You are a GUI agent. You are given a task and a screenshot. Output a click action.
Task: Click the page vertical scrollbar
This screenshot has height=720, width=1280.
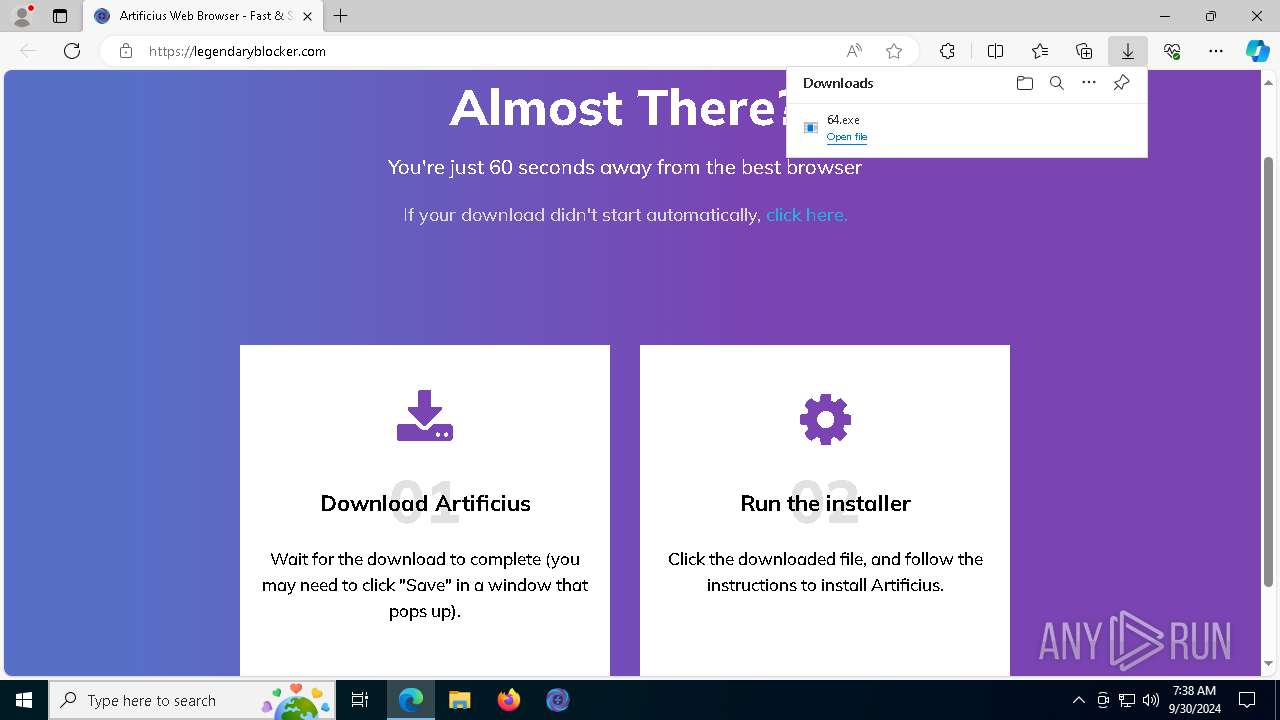[1269, 370]
